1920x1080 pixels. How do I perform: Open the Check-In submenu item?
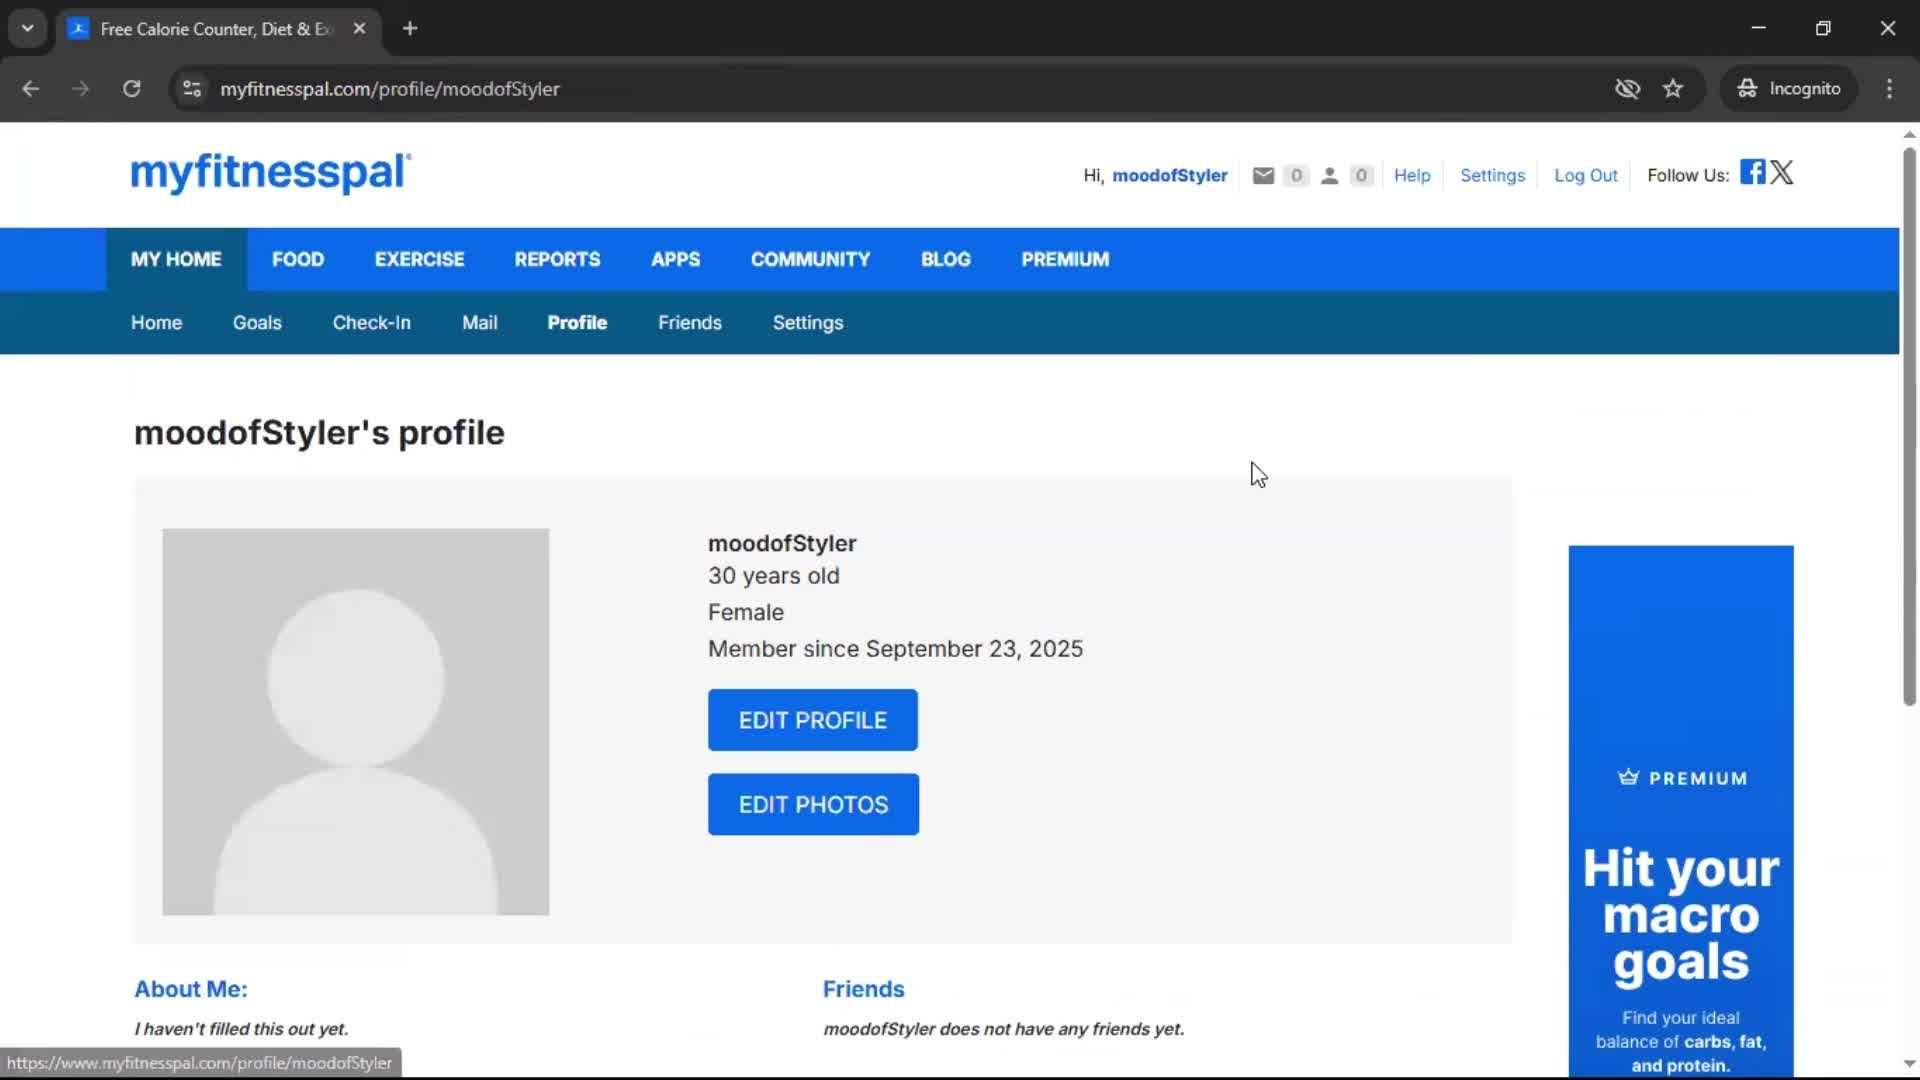coord(371,323)
